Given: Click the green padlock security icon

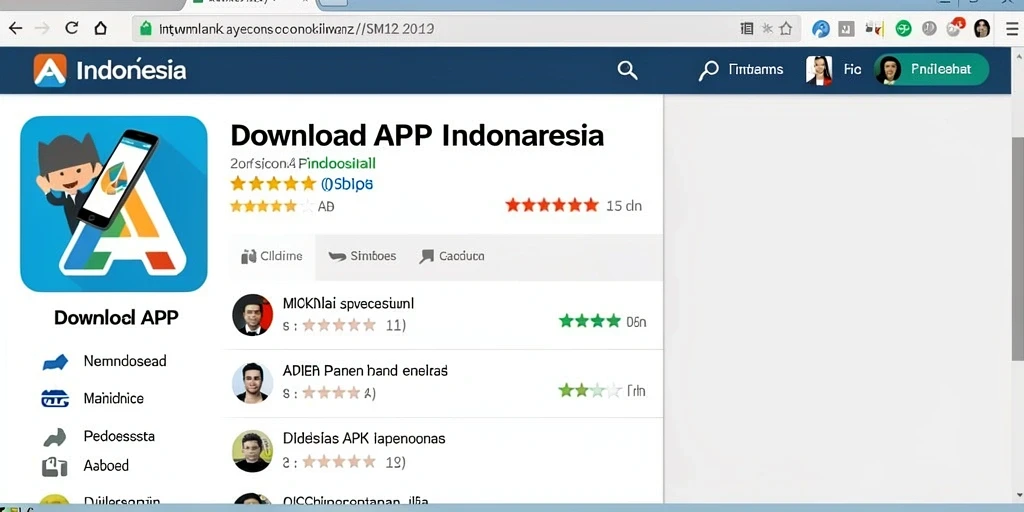Looking at the screenshot, I should tap(146, 28).
